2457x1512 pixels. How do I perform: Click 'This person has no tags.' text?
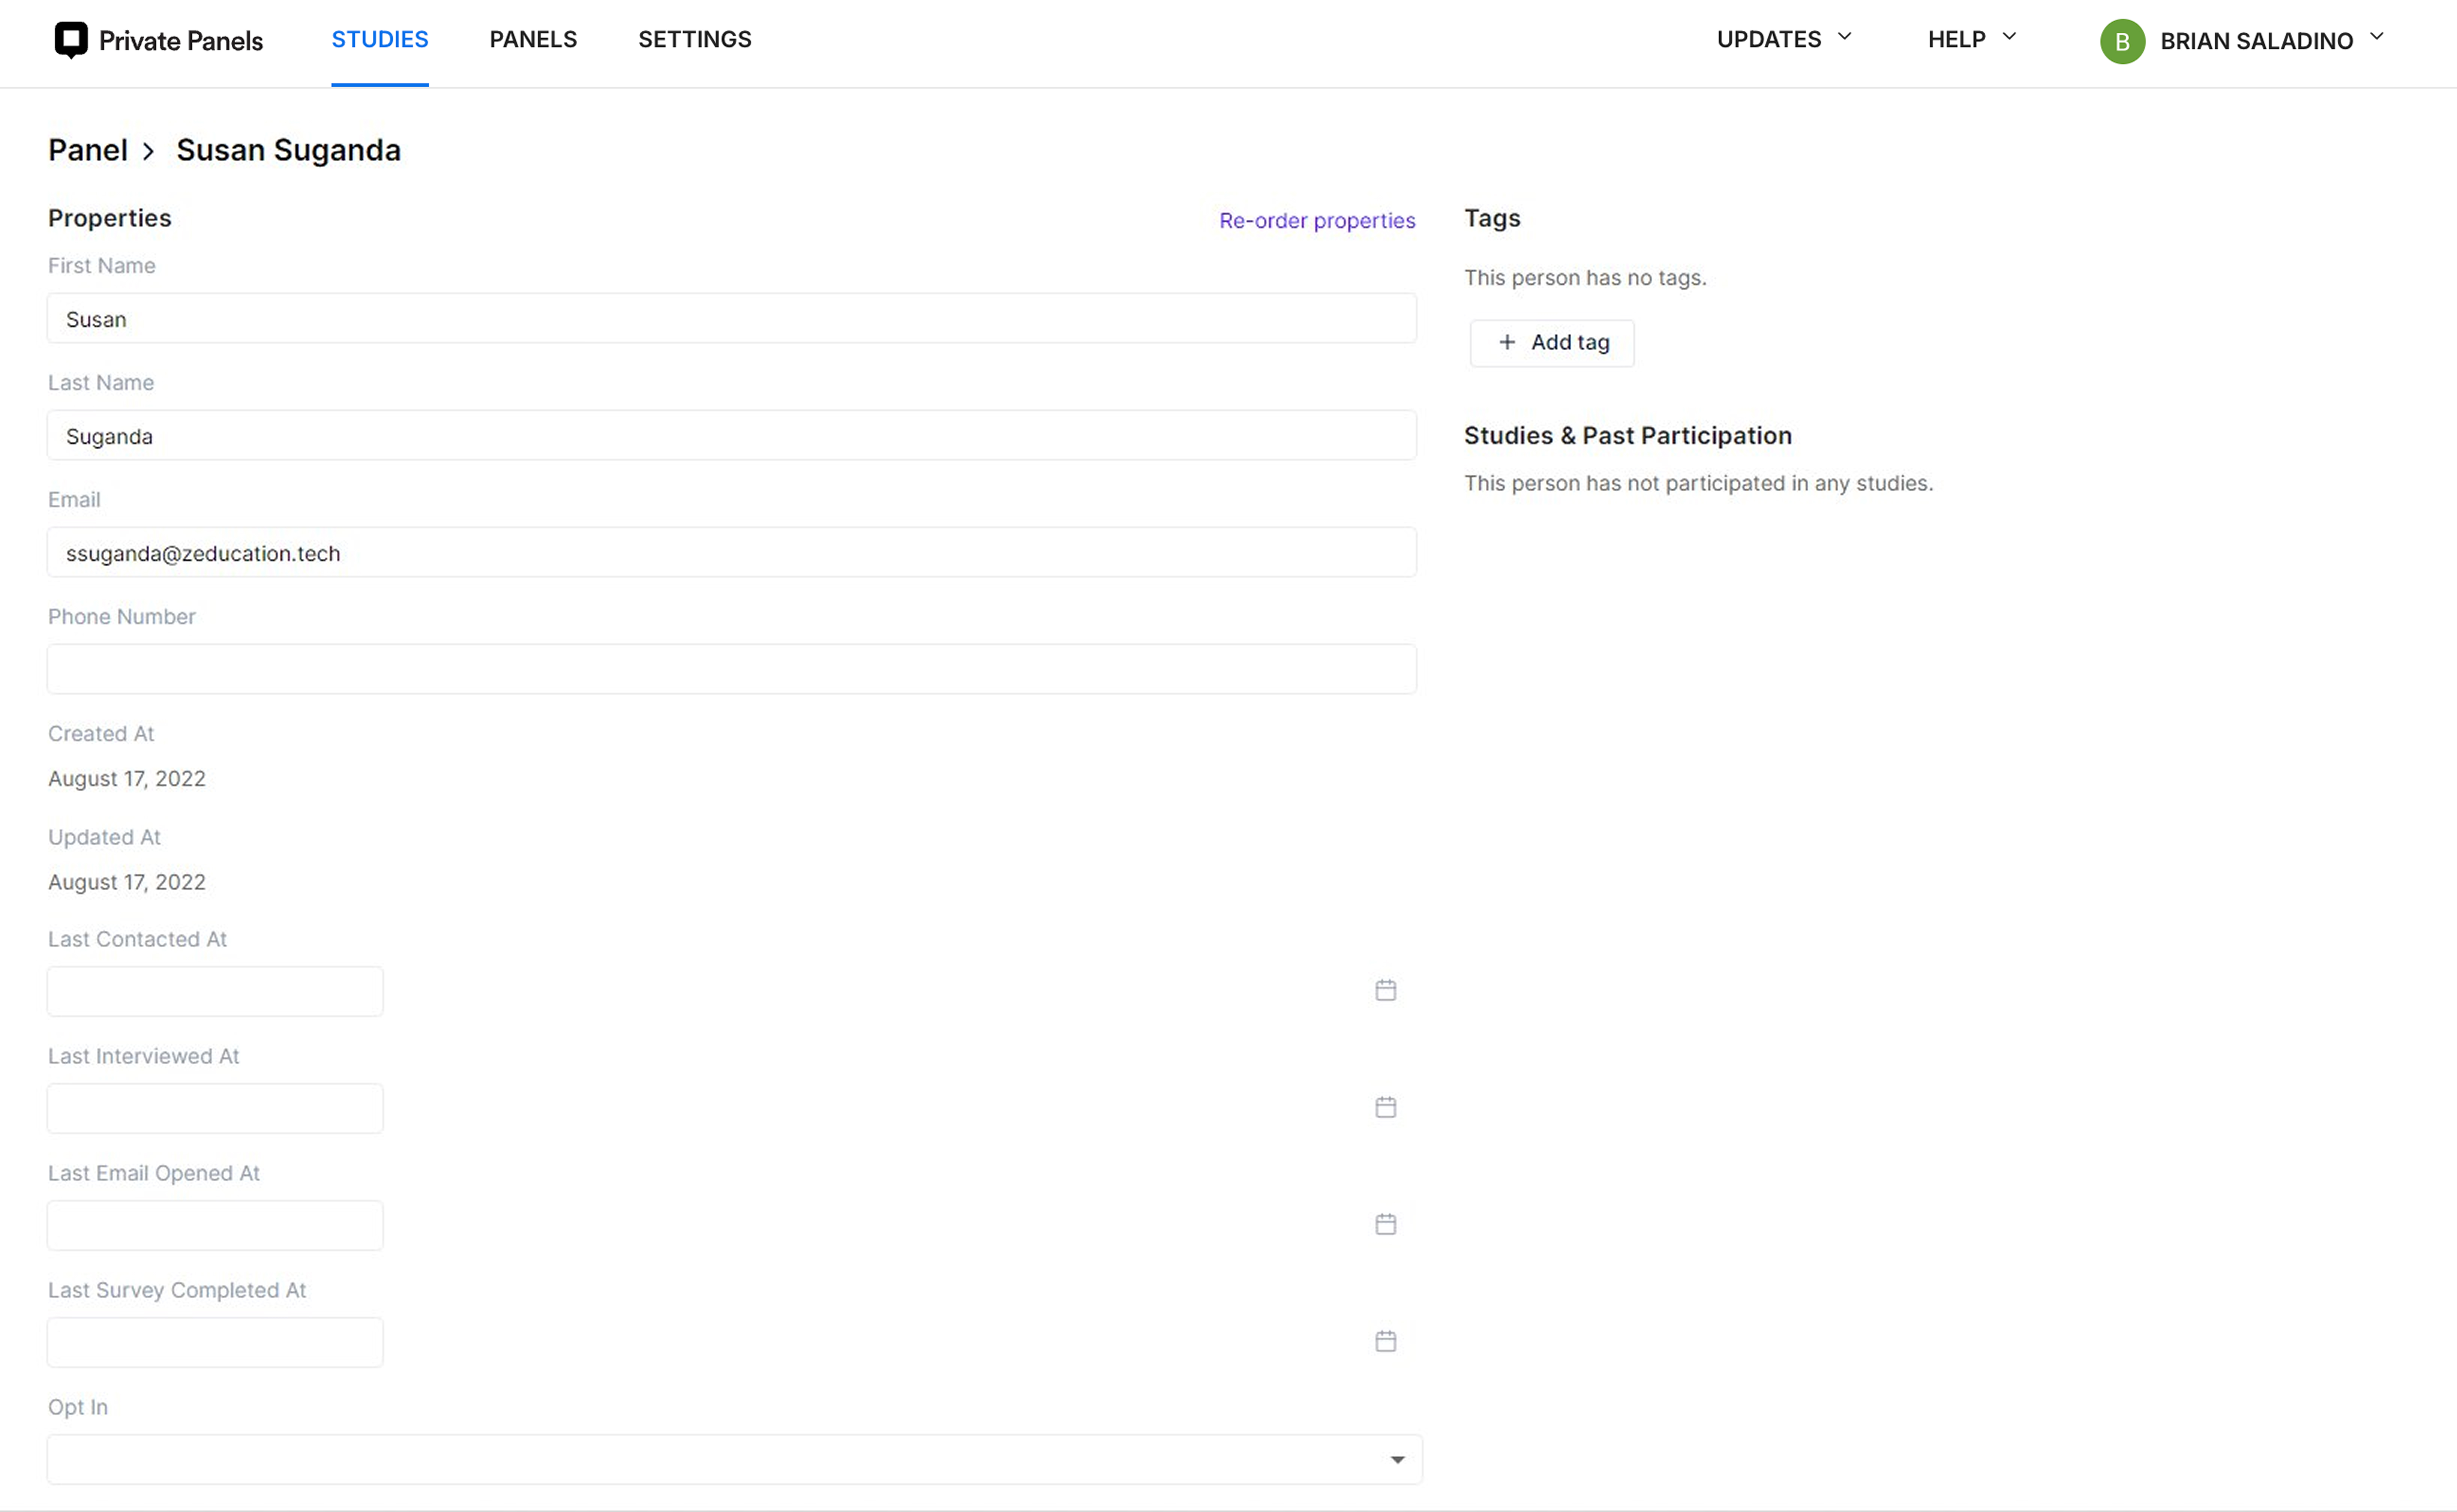pyautogui.click(x=1585, y=277)
